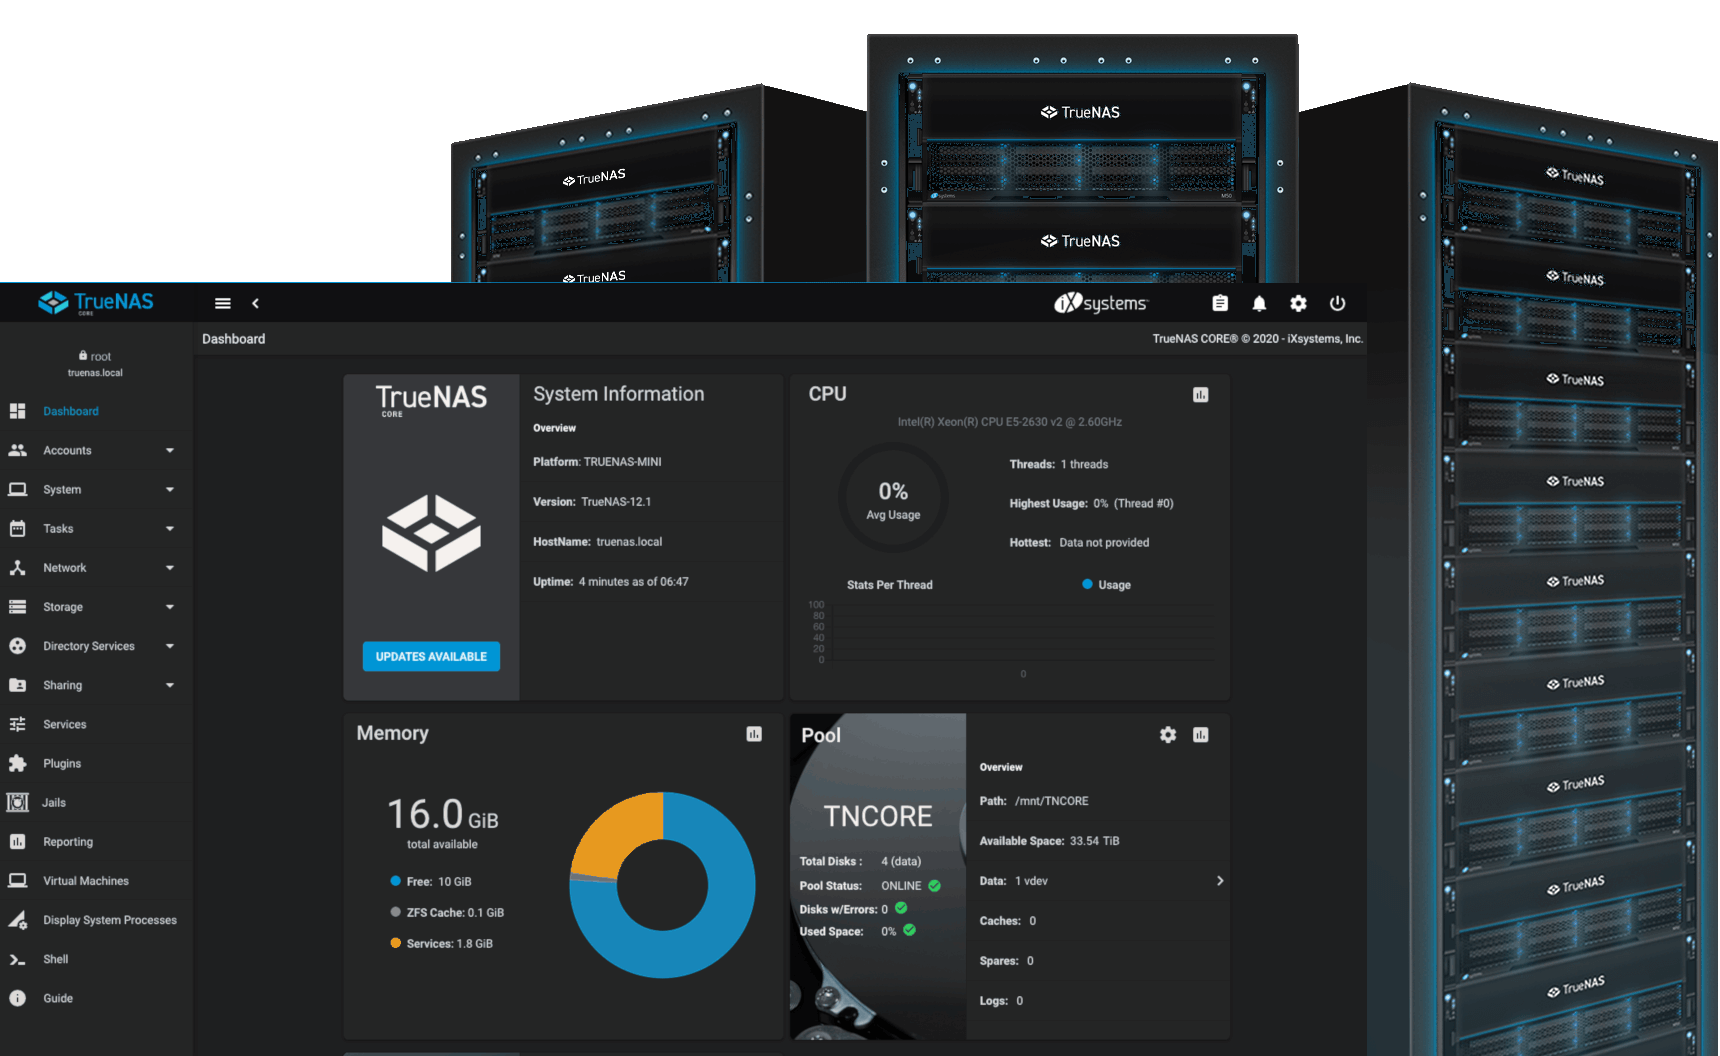
Task: Click Available Space: 33.54 TiB text
Action: coord(1049,841)
